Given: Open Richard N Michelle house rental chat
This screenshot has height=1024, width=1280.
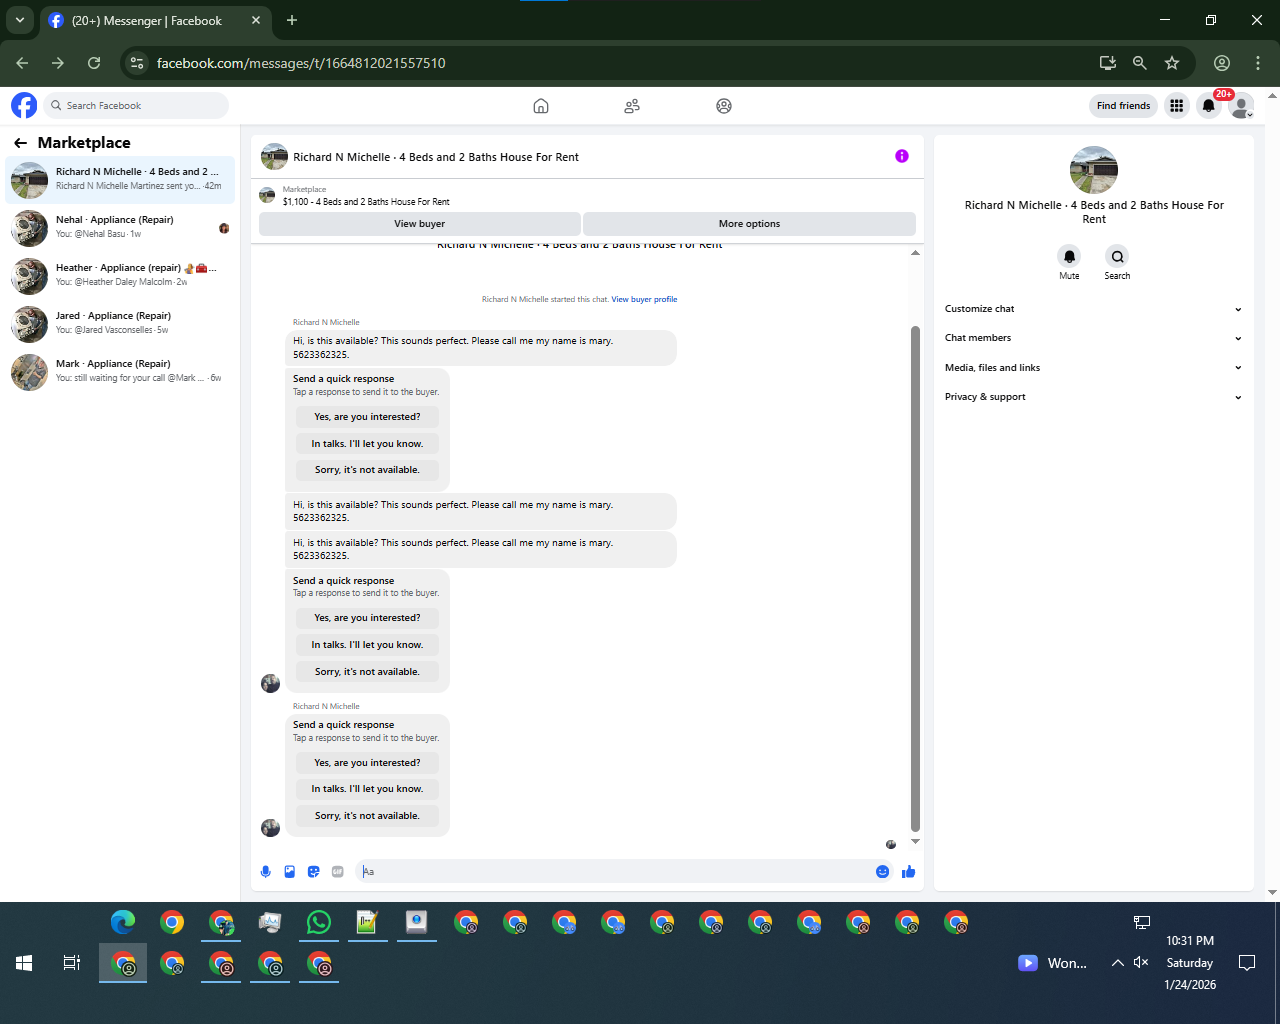Looking at the screenshot, I should coord(120,179).
